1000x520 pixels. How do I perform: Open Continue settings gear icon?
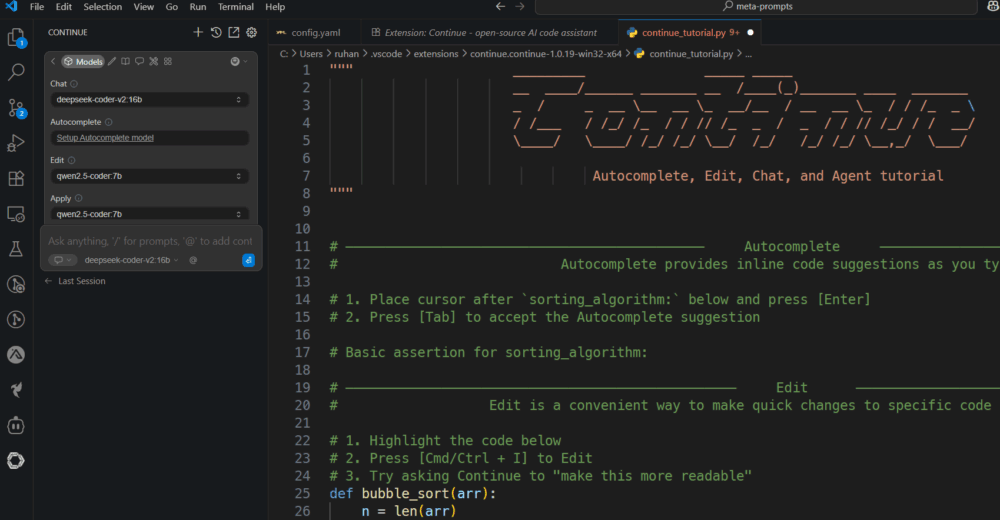click(251, 32)
